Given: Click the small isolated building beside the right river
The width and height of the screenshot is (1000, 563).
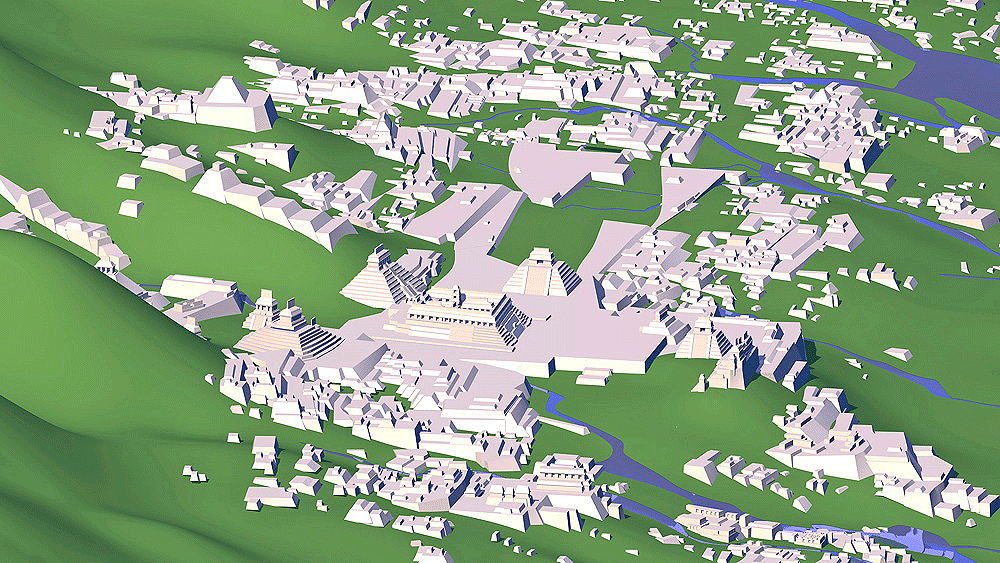Looking at the screenshot, I should (x=898, y=354).
